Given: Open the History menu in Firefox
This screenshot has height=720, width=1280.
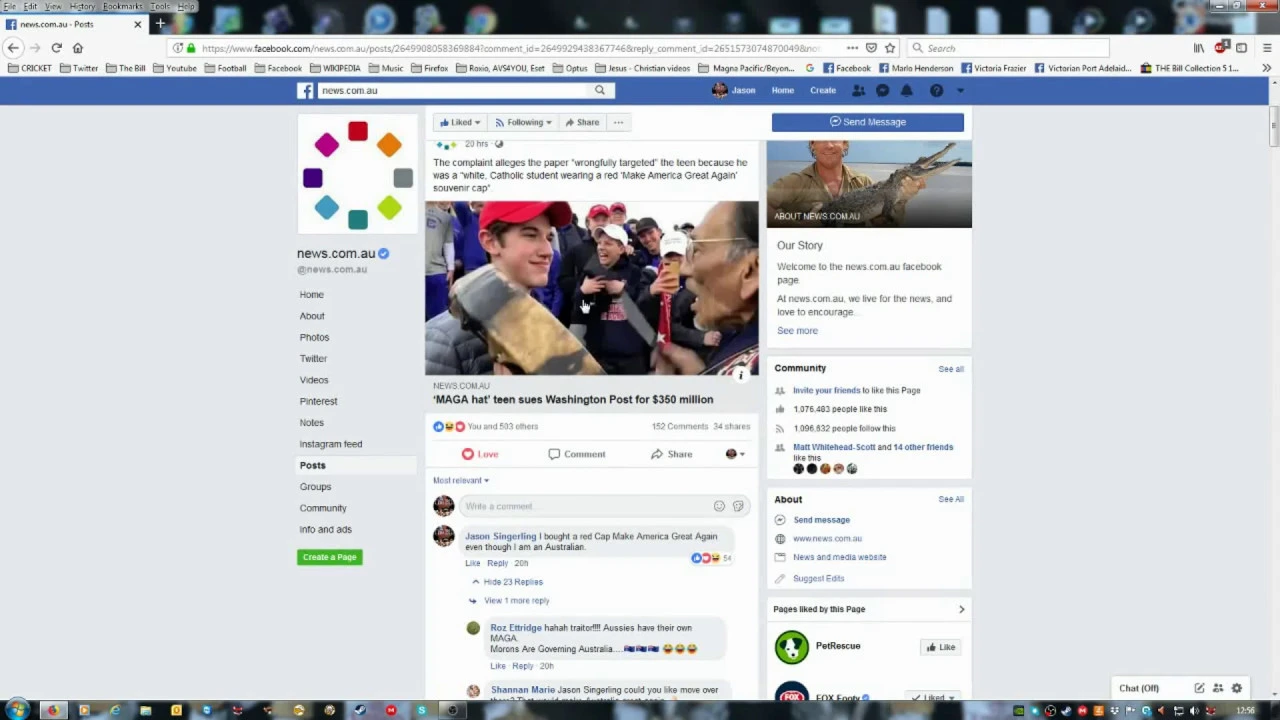Looking at the screenshot, I should [x=82, y=7].
